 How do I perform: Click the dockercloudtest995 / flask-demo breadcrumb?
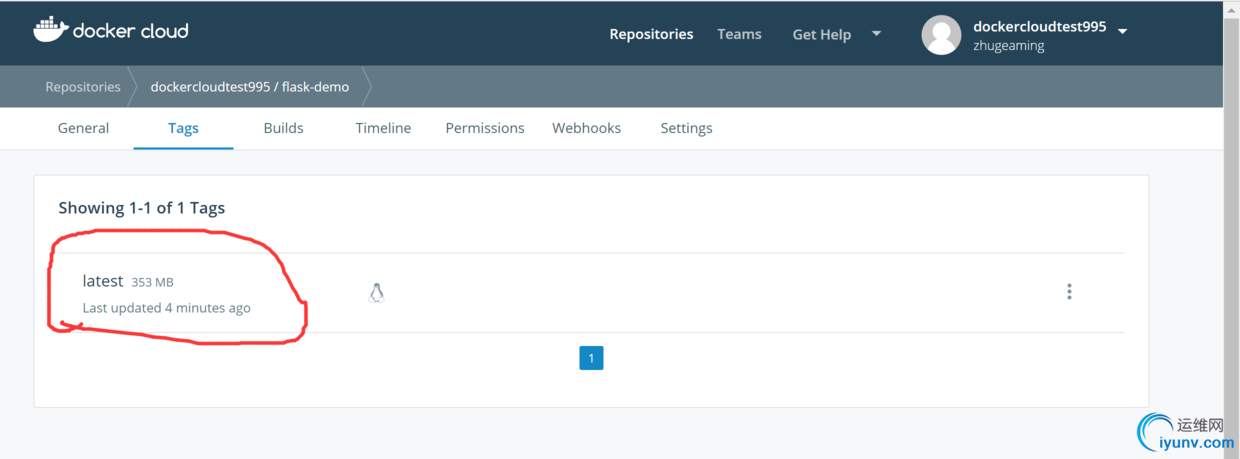click(250, 87)
